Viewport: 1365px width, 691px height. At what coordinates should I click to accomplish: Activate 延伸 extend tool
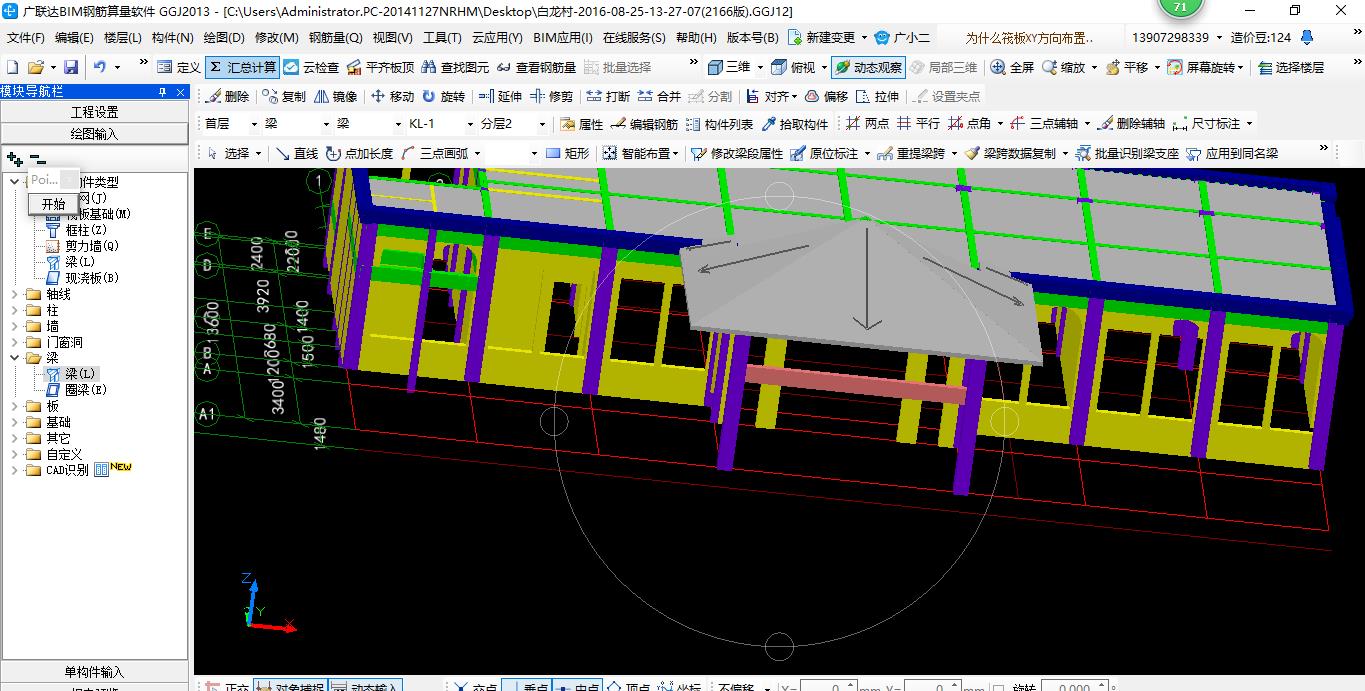[500, 96]
